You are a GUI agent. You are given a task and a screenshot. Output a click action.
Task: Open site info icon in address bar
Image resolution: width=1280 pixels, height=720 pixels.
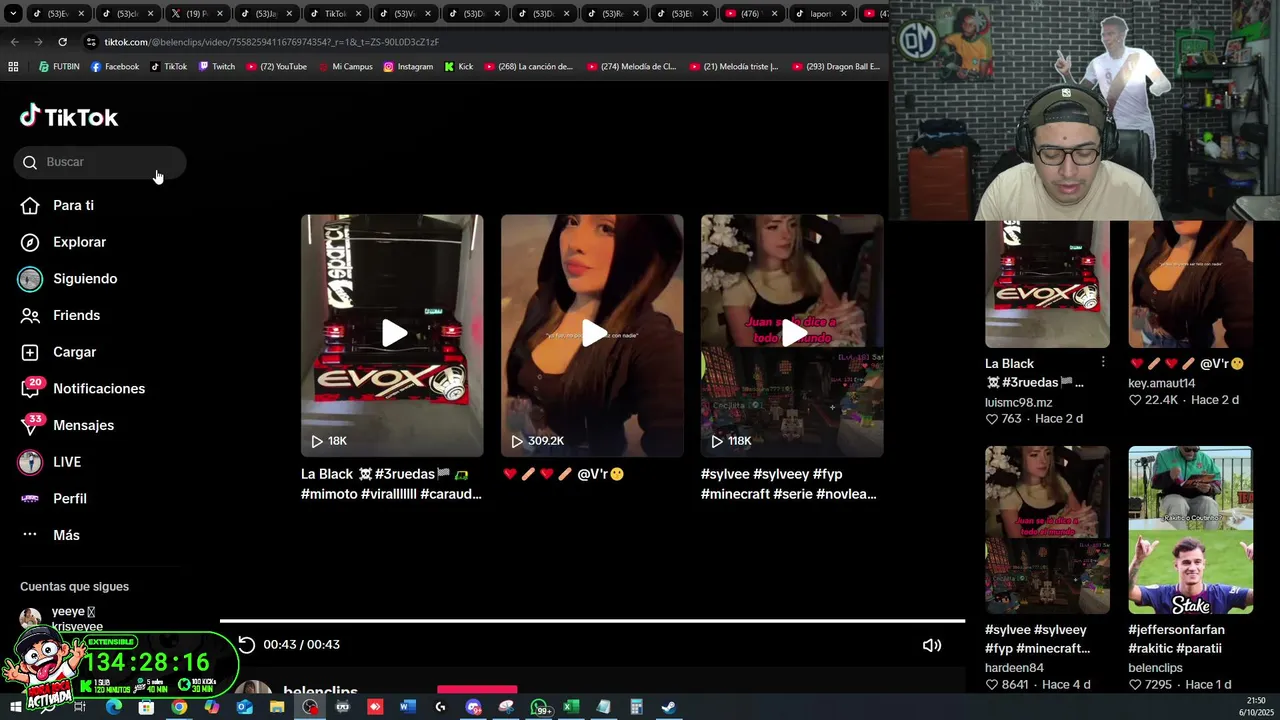92,42
